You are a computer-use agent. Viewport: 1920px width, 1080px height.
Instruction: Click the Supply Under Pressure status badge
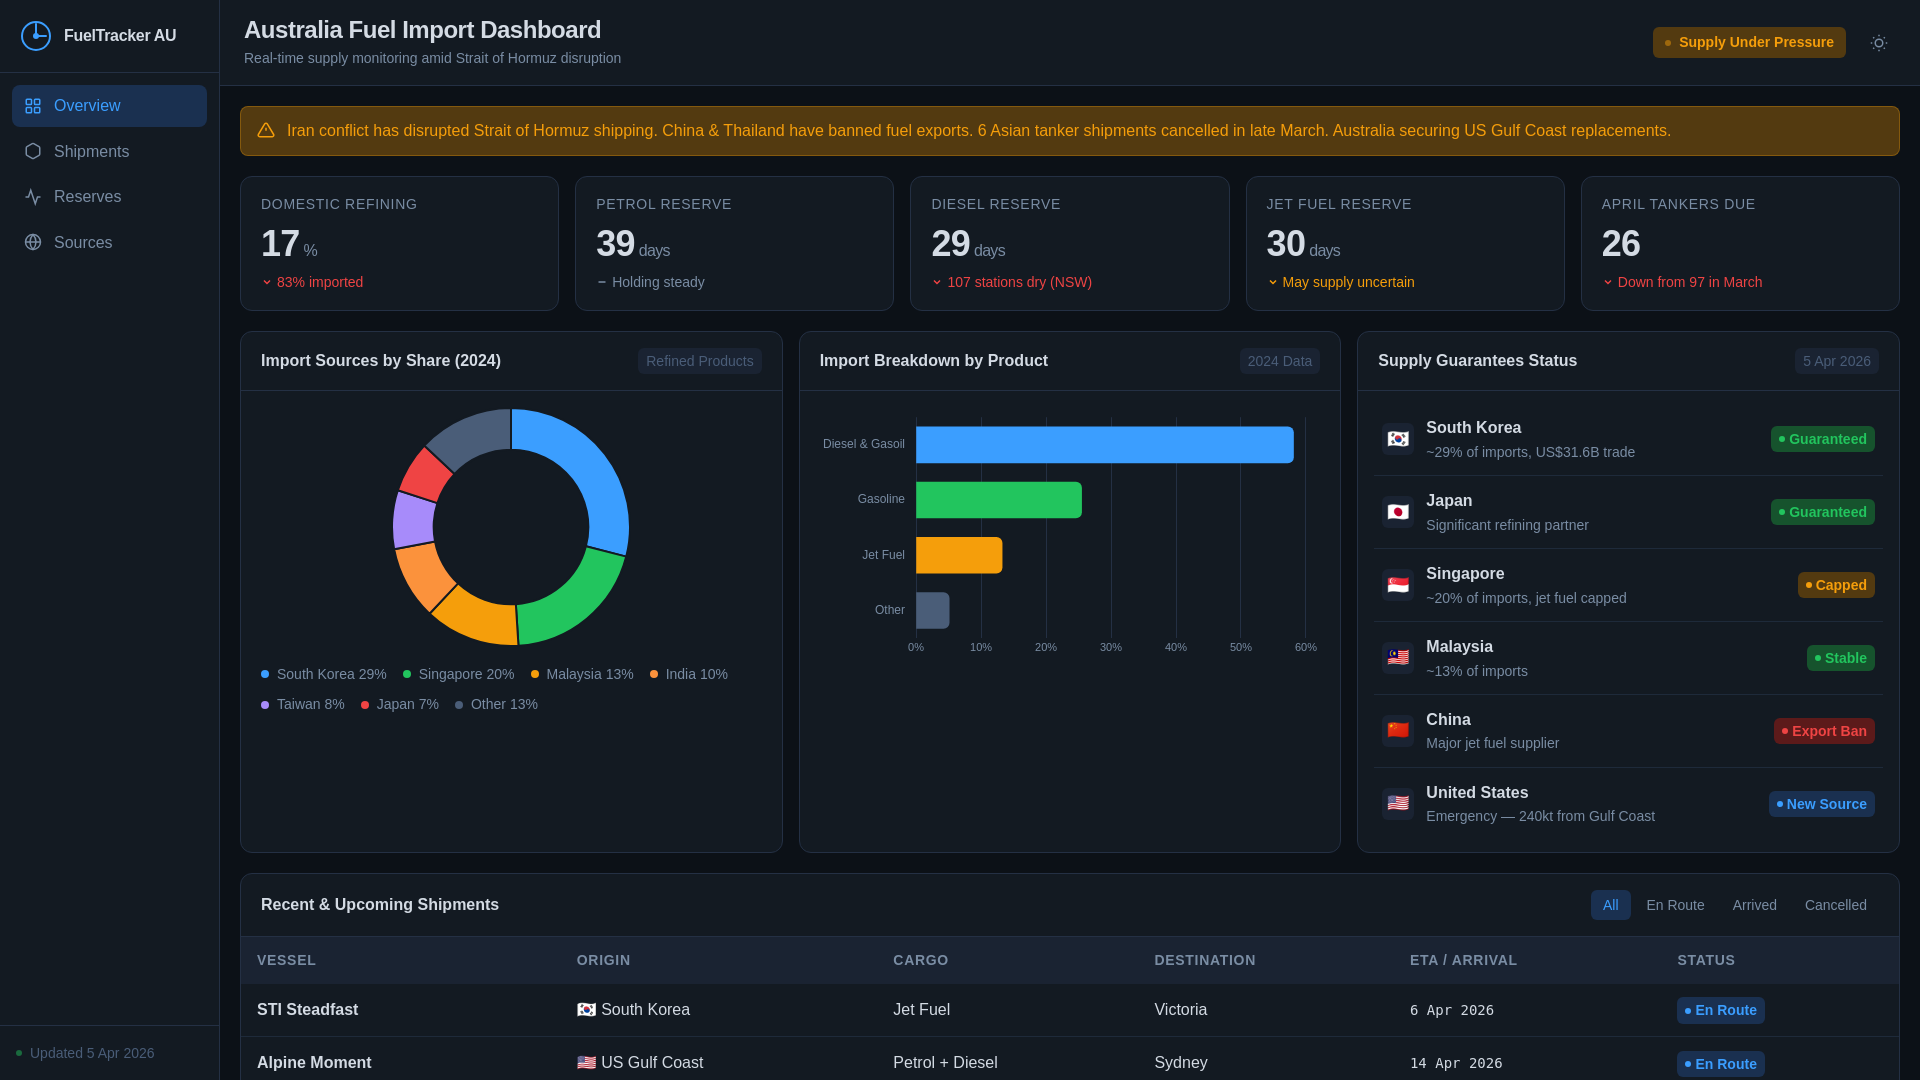(x=1748, y=43)
